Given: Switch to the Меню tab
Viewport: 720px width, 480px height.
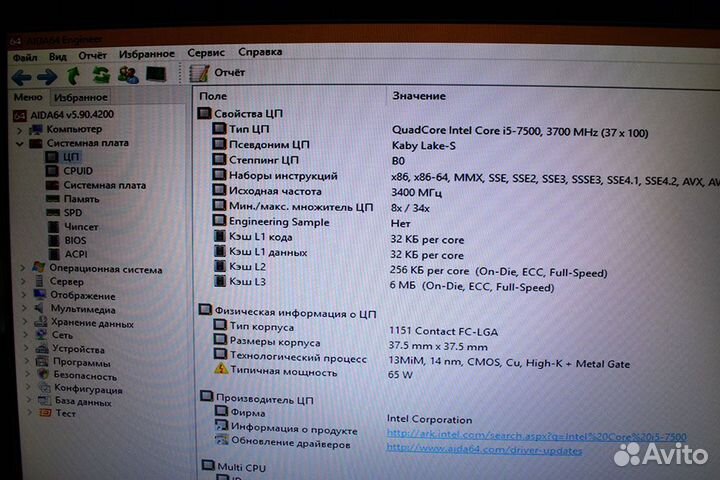Looking at the screenshot, I should pyautogui.click(x=28, y=97).
